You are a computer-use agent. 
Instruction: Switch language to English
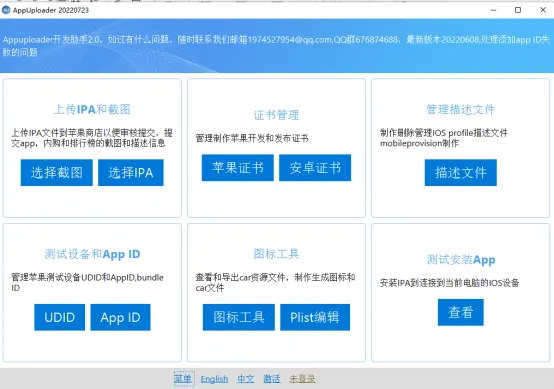coord(214,379)
